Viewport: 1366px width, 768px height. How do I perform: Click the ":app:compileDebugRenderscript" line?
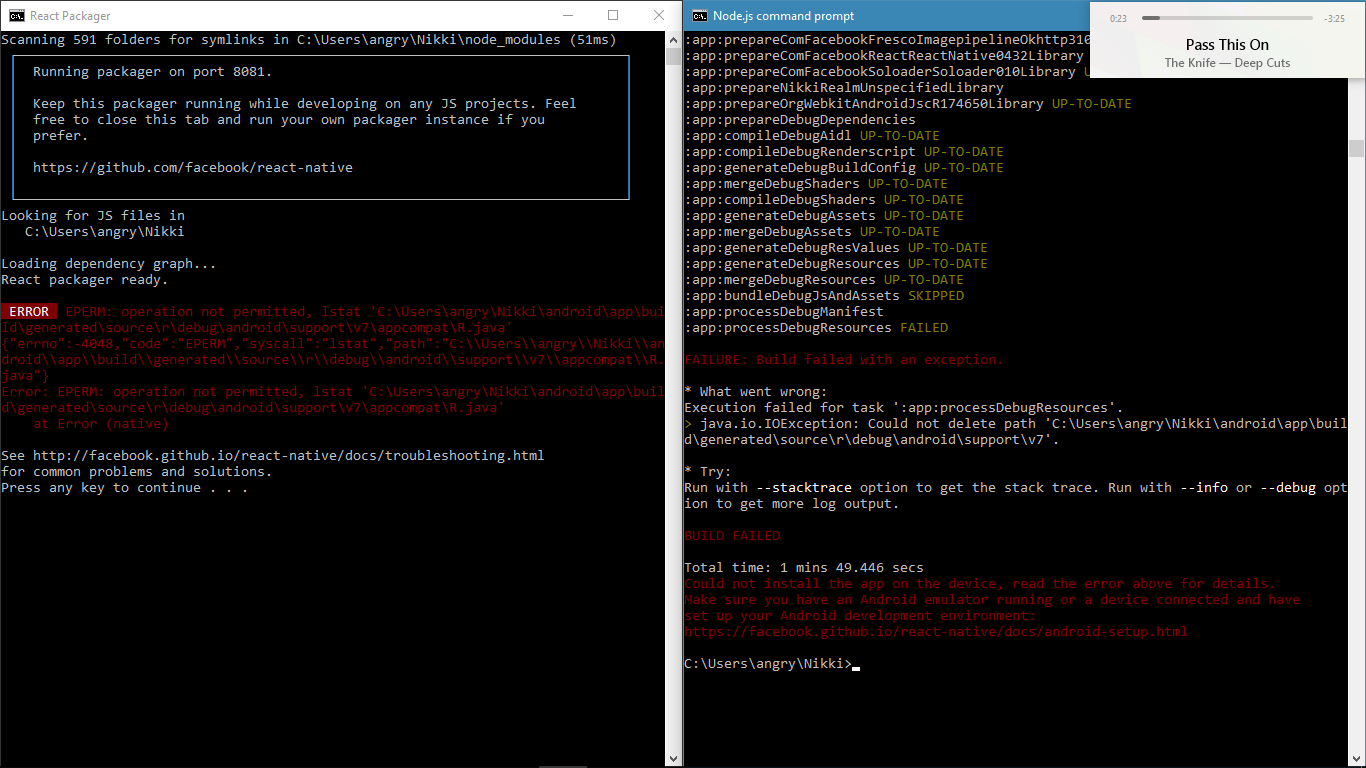[x=844, y=152]
